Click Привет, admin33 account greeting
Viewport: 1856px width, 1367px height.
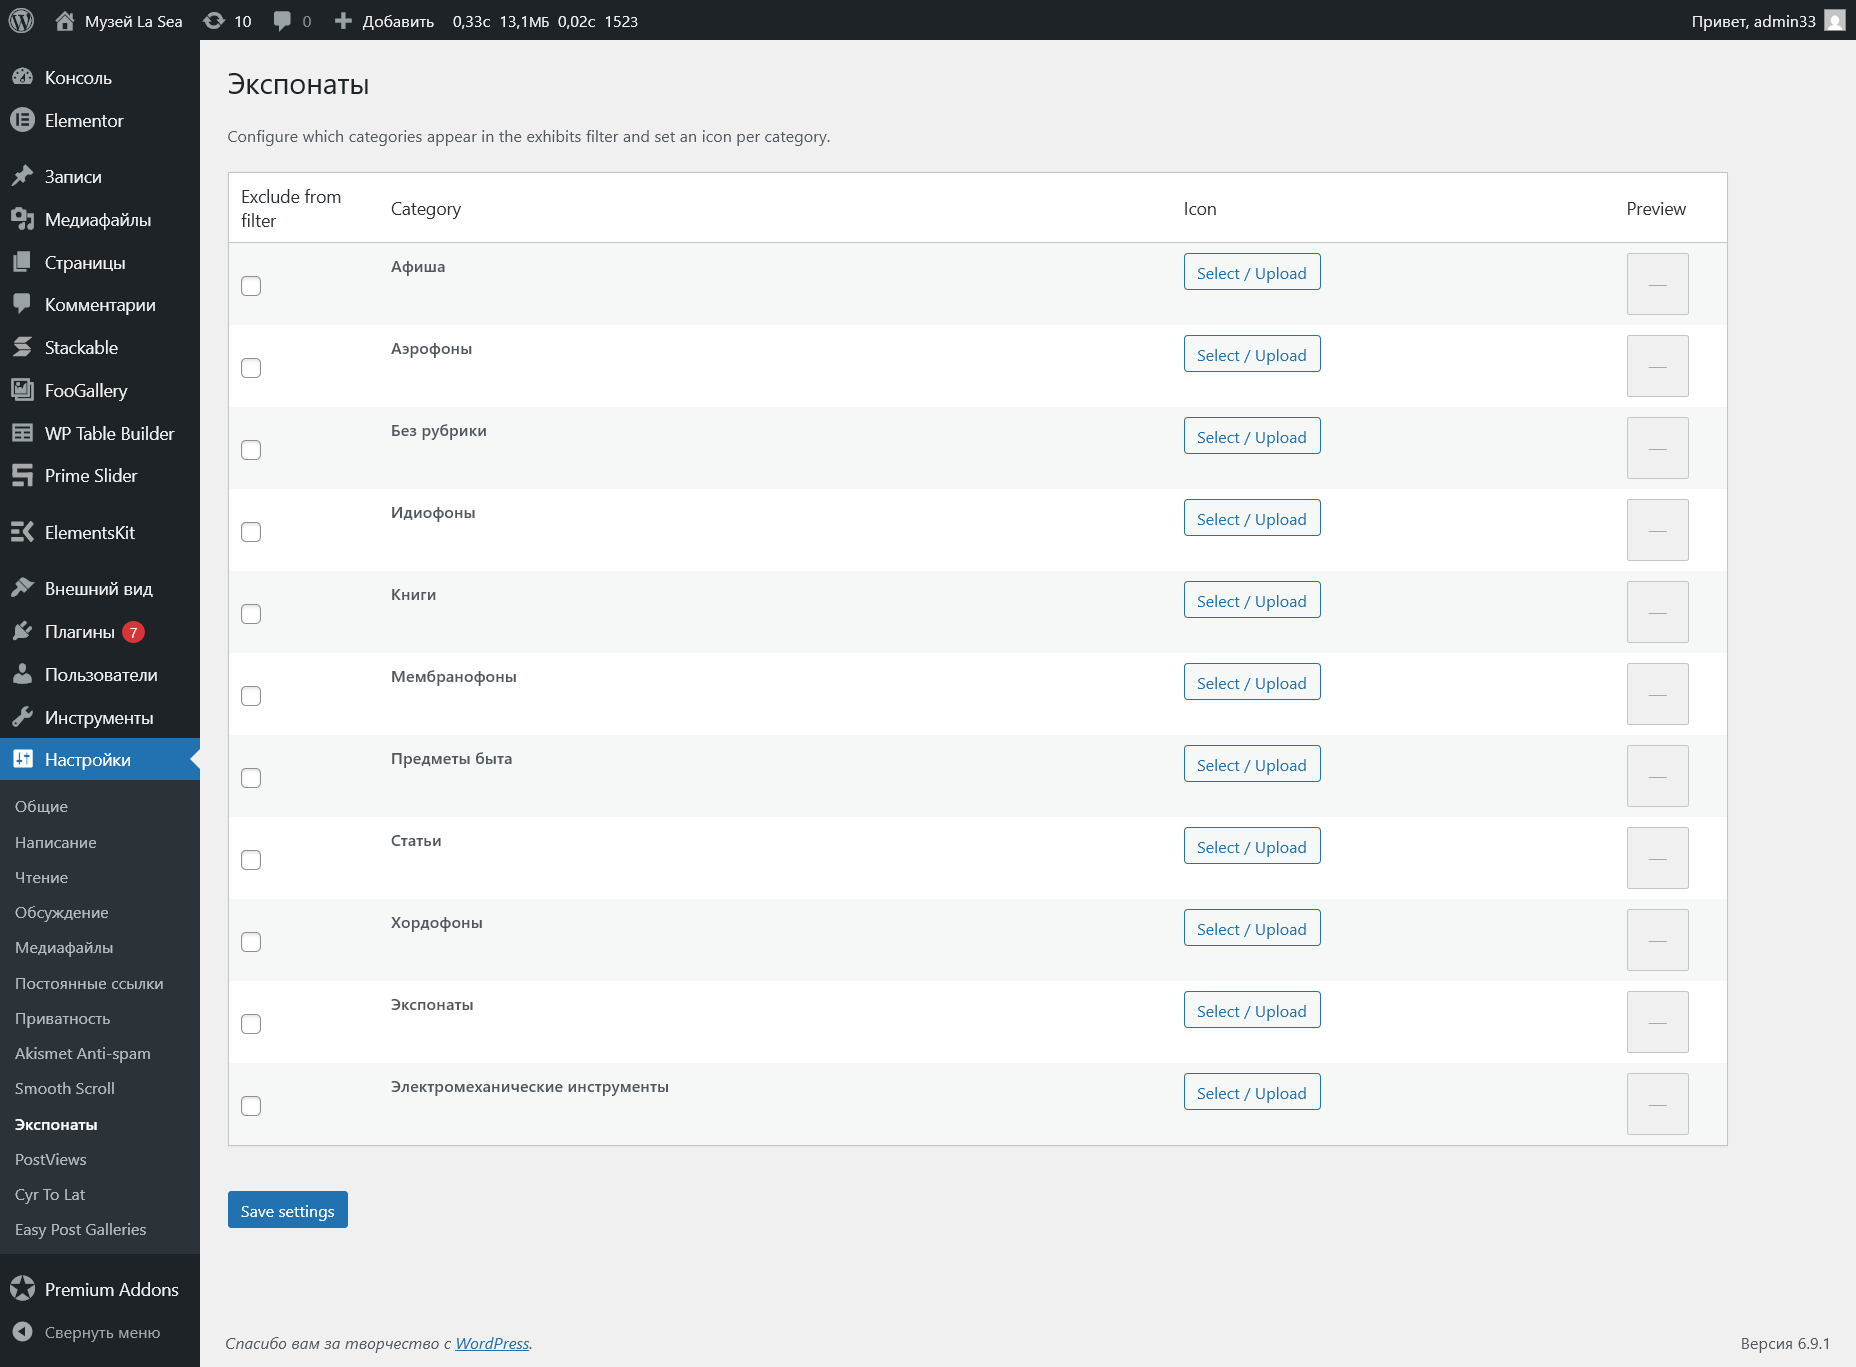click(1754, 21)
